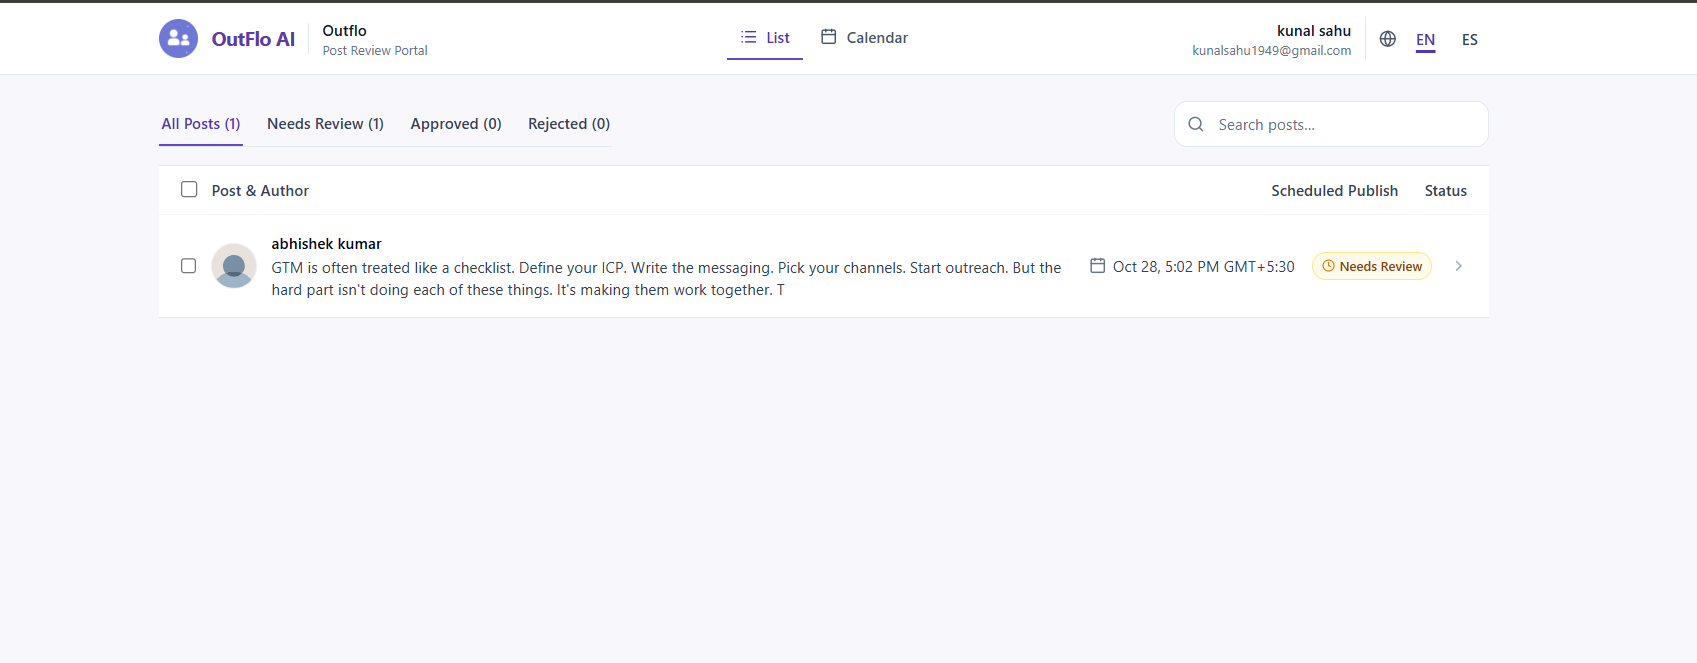This screenshot has width=1697, height=663.
Task: Click the Oct 28, 5:02 PM date
Action: point(1204,267)
